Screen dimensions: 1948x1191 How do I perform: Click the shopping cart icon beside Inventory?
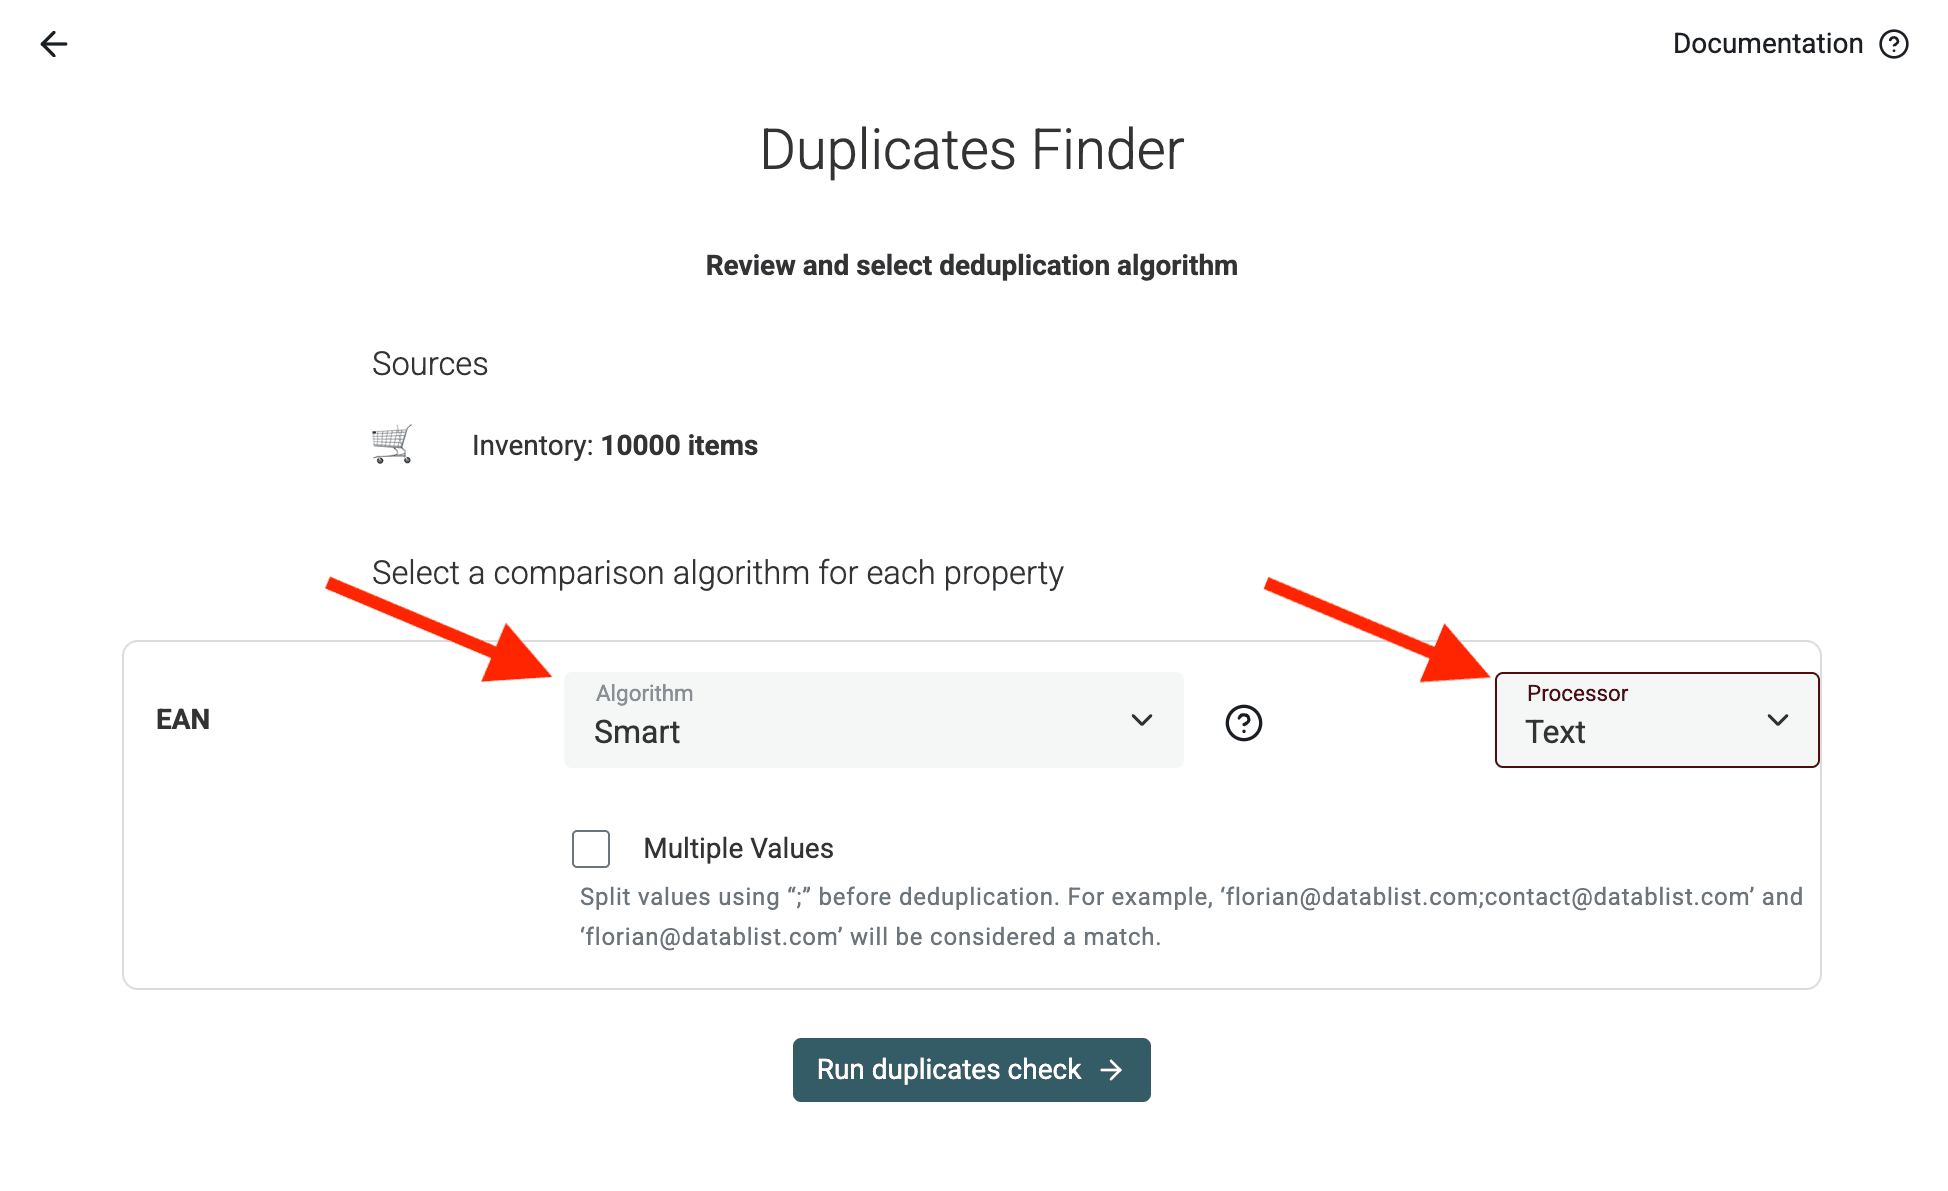(x=391, y=444)
